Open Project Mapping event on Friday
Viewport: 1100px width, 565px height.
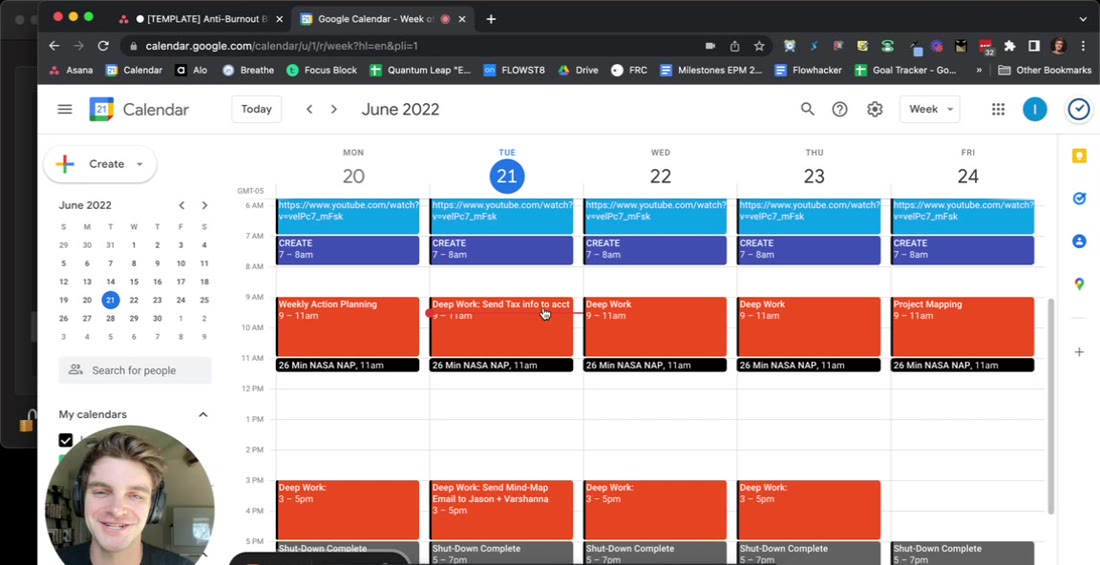click(962, 326)
